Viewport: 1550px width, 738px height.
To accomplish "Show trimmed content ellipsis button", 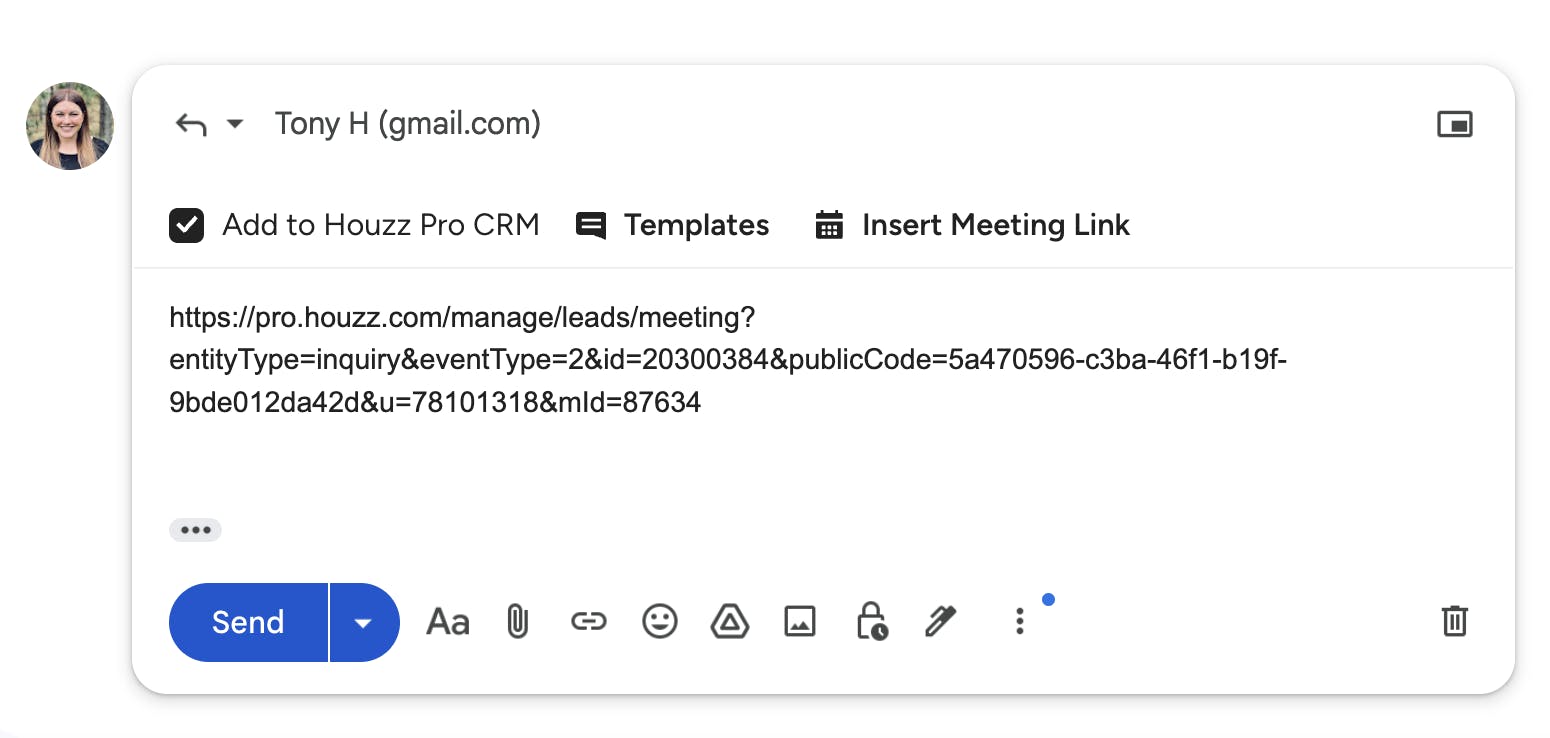I will 195,530.
